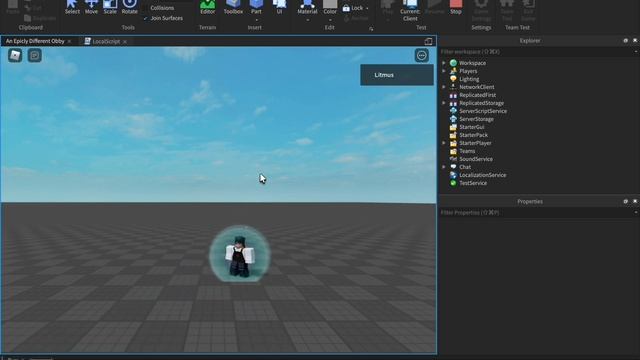Expand the StarterPlayer node
The width and height of the screenshot is (640, 360).
pos(444,143)
